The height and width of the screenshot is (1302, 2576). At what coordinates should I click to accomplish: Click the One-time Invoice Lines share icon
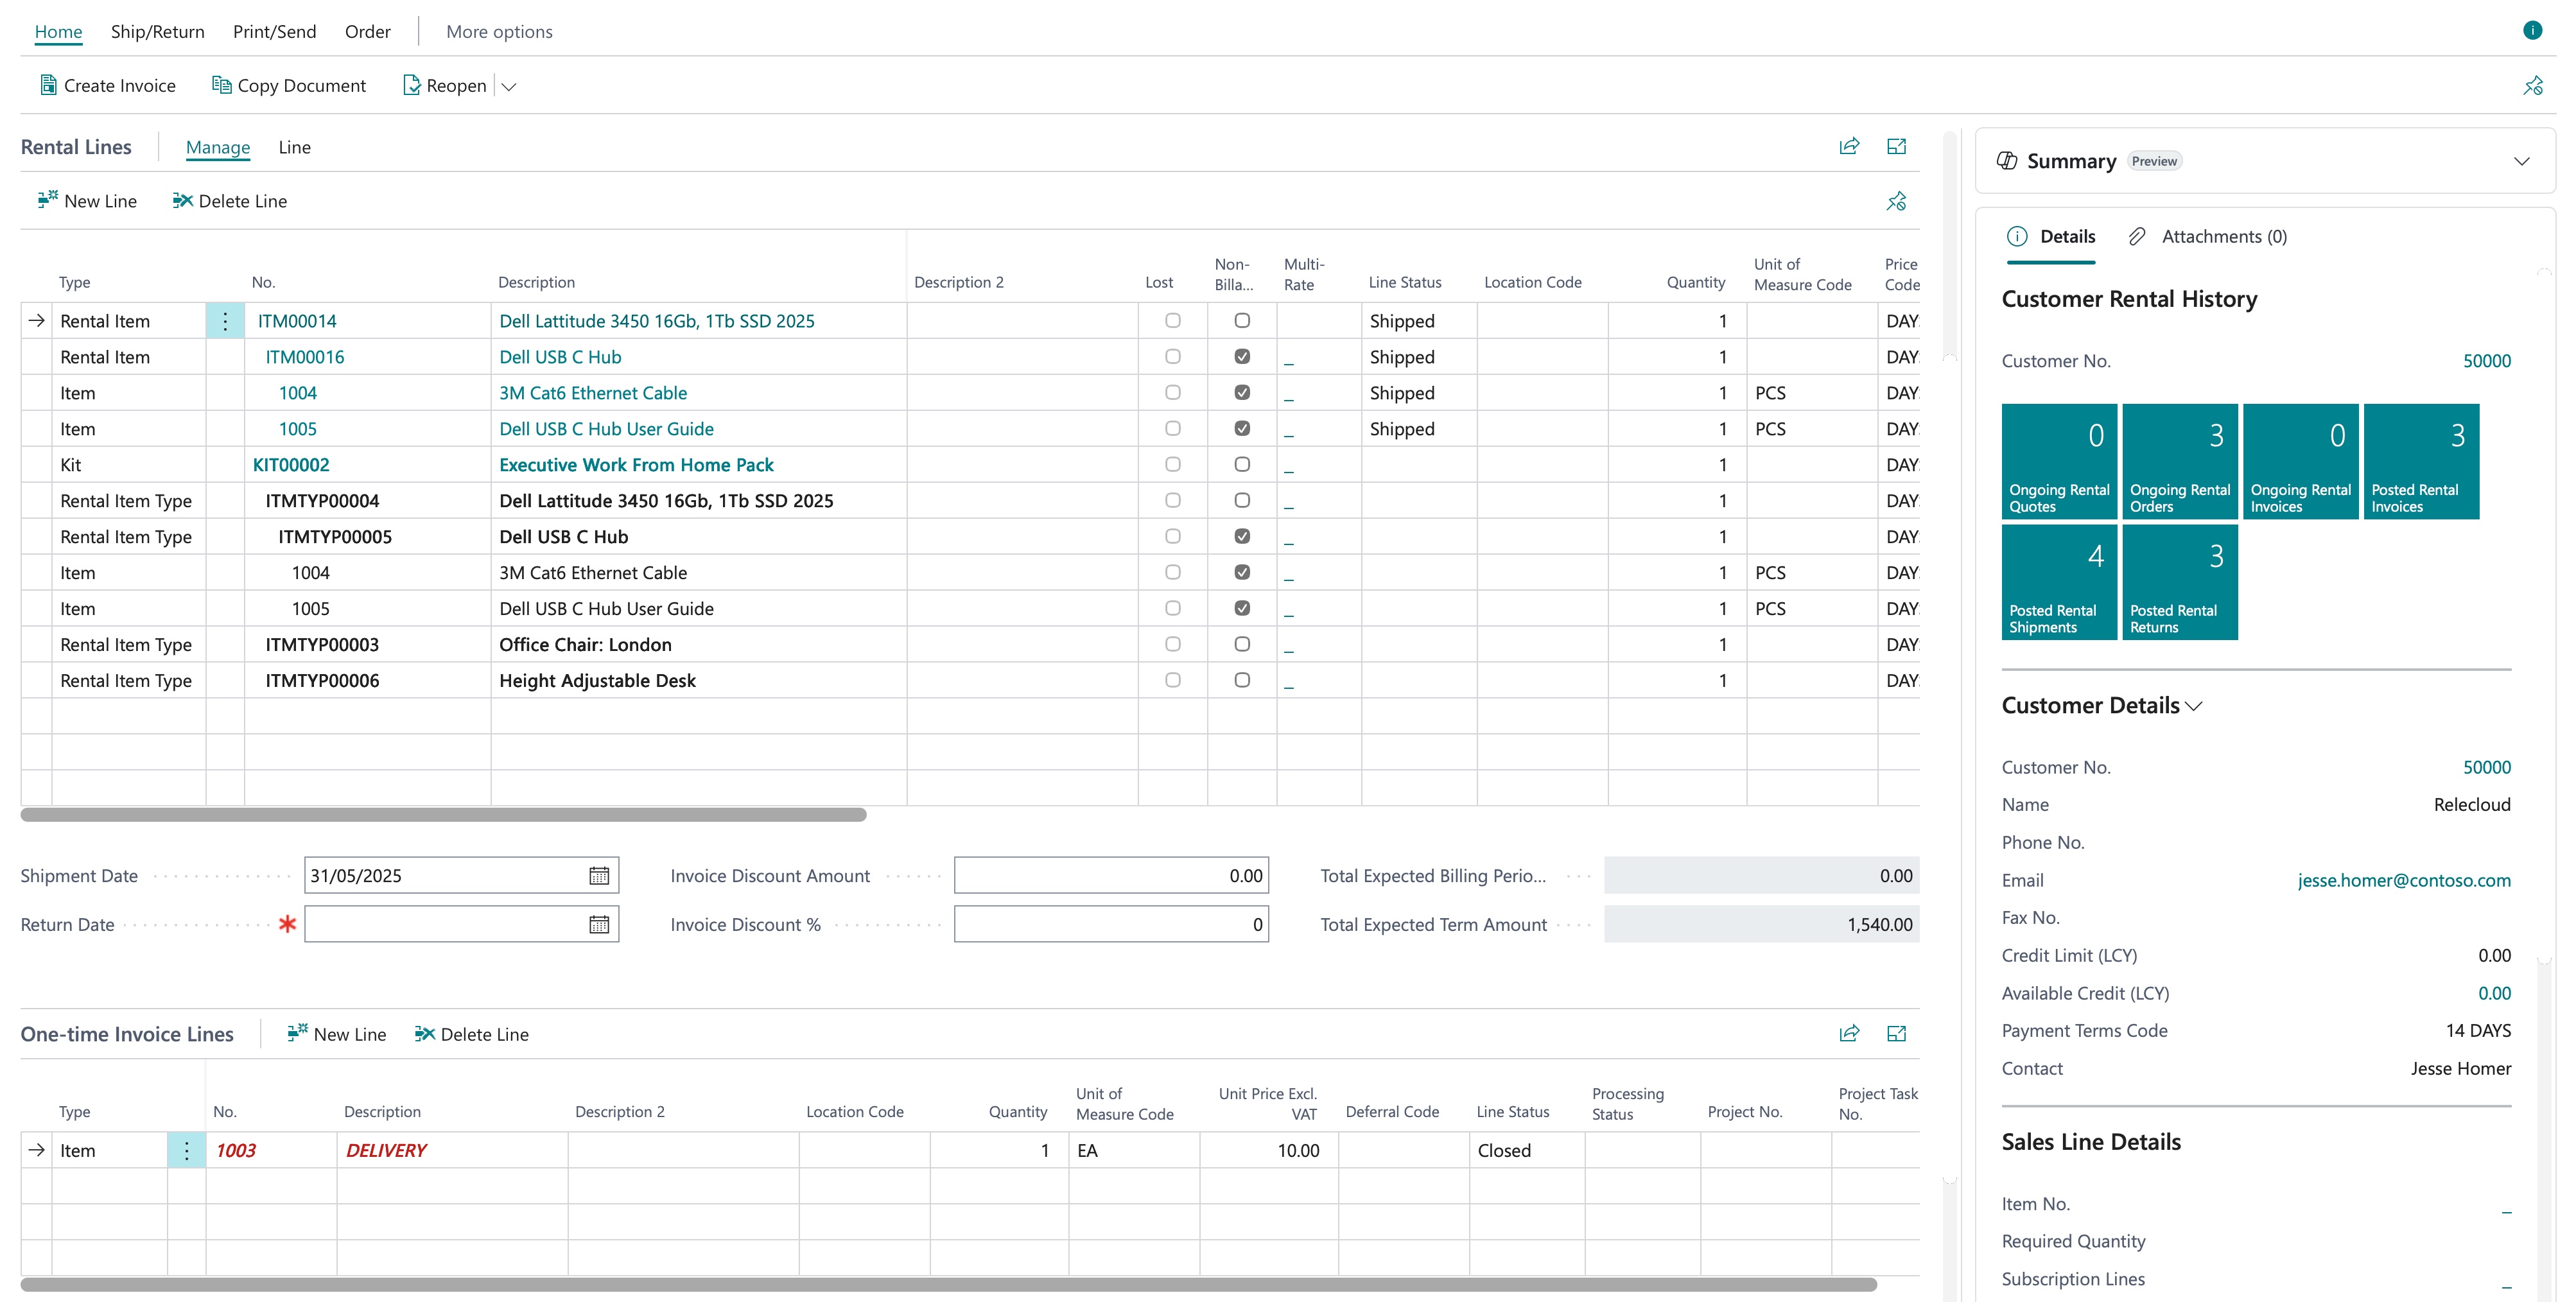point(1849,1033)
